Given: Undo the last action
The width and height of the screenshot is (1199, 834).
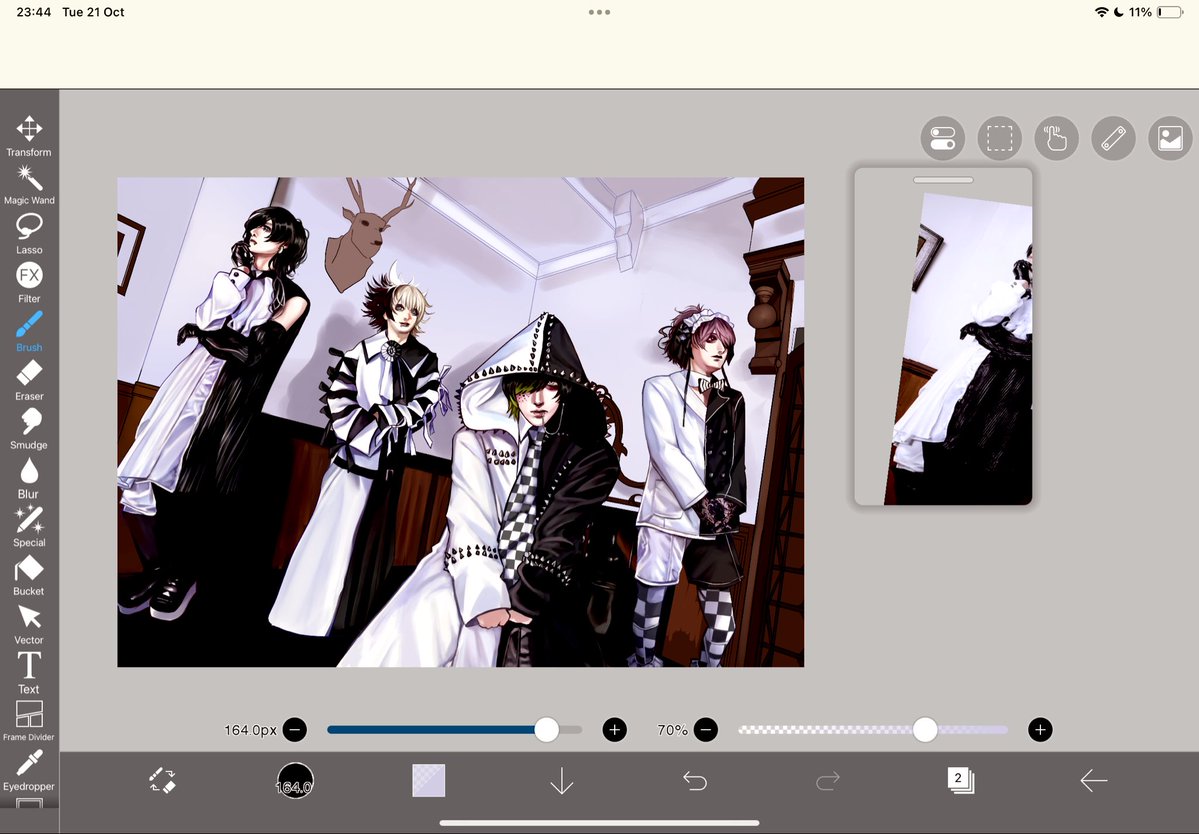Looking at the screenshot, I should tap(695, 780).
